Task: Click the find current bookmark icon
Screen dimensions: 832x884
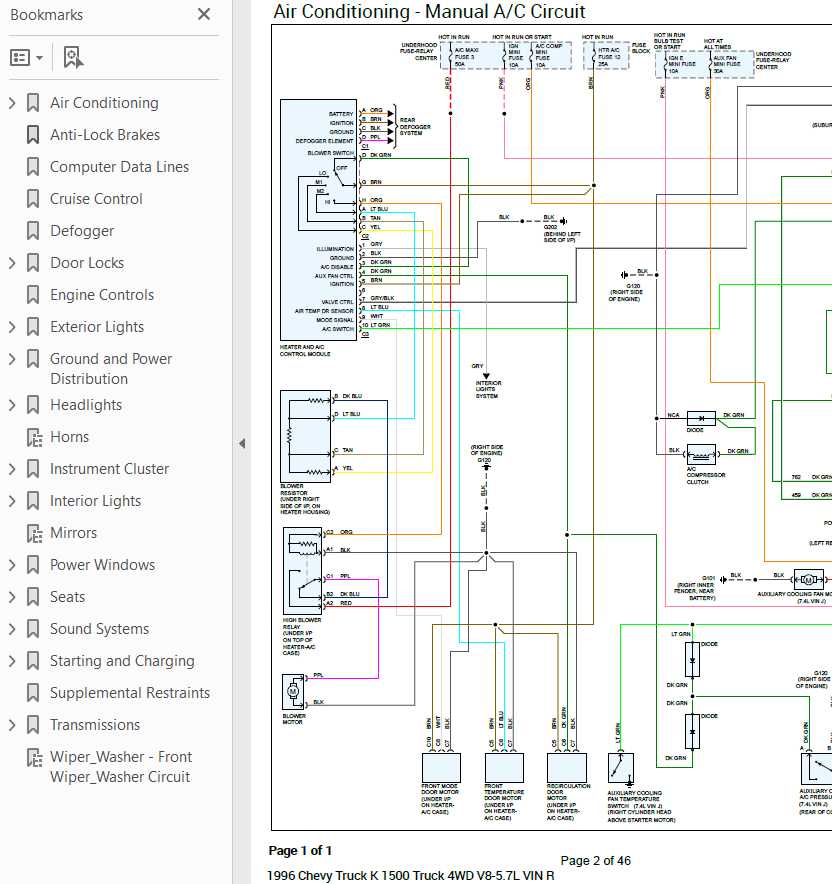Action: coord(73,58)
